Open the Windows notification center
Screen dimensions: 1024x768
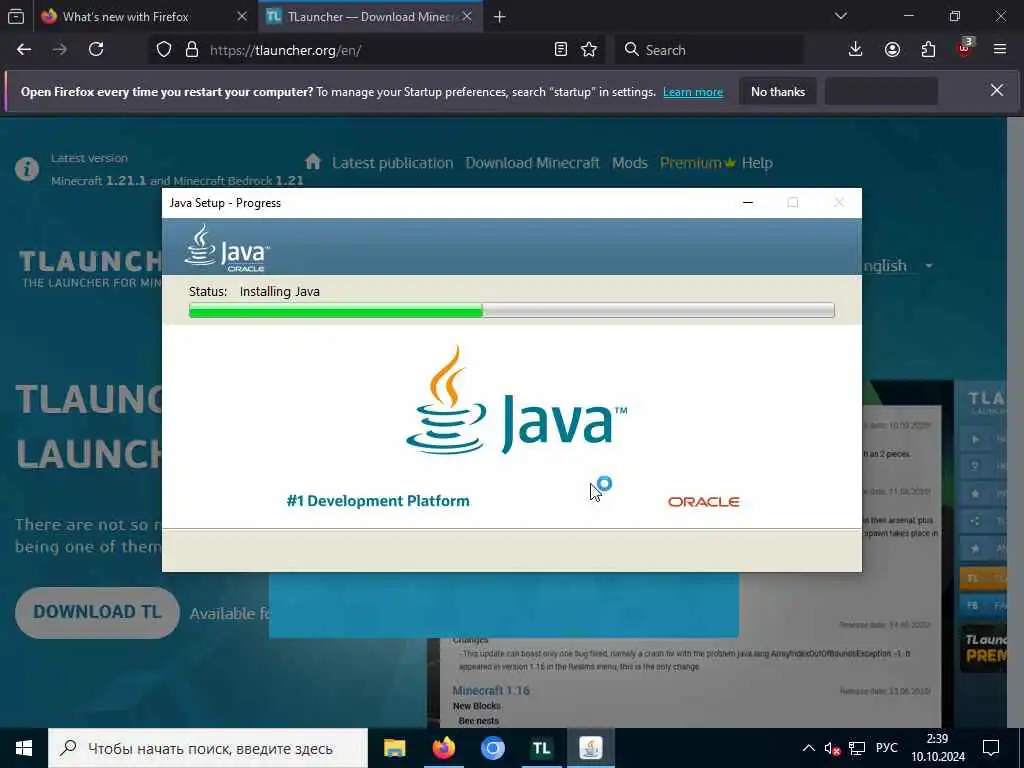point(991,748)
